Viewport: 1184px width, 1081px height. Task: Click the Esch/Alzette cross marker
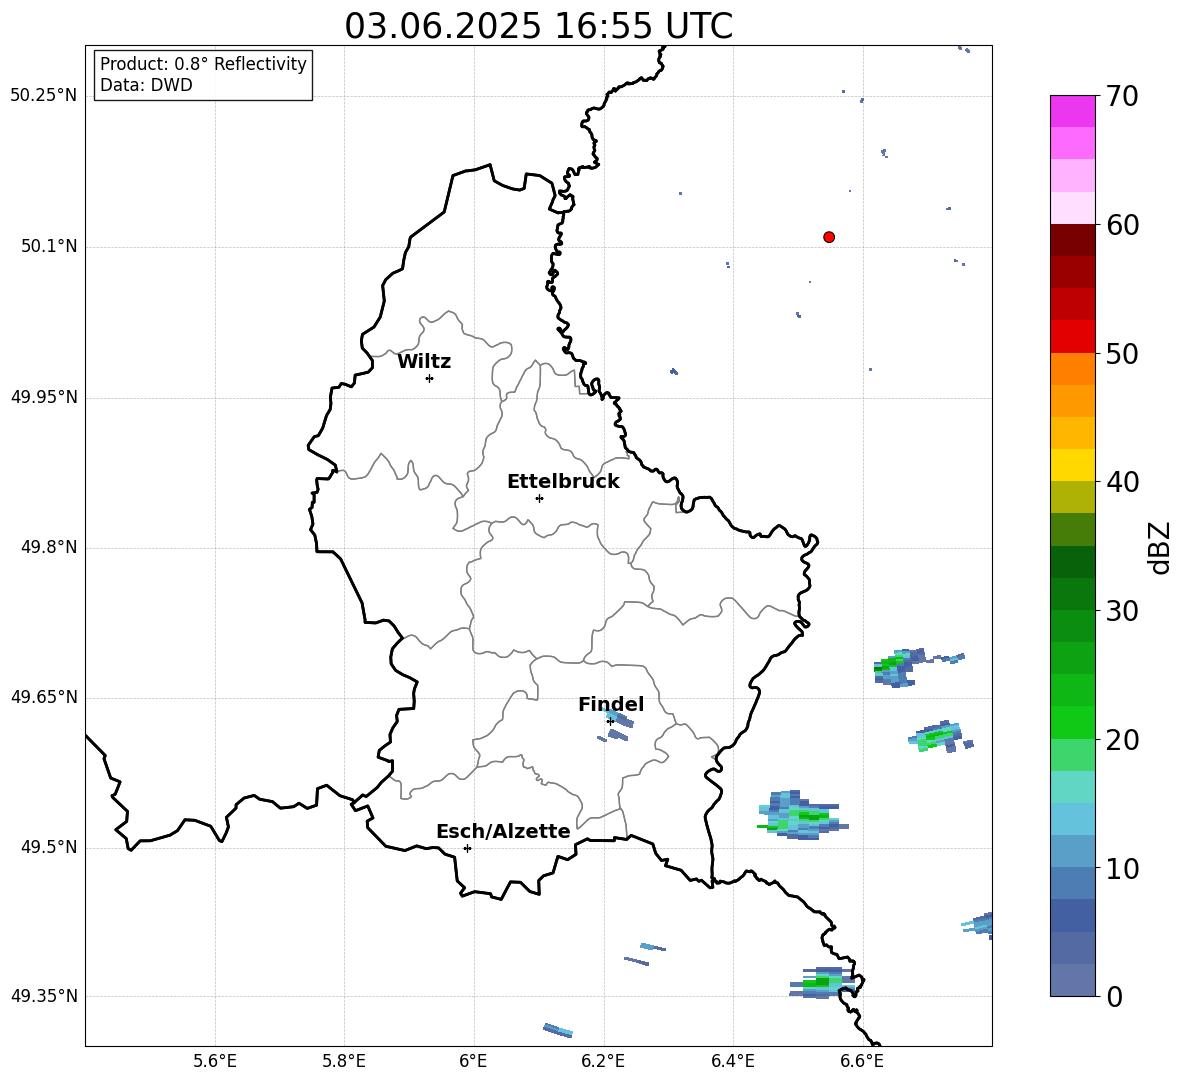click(x=467, y=848)
